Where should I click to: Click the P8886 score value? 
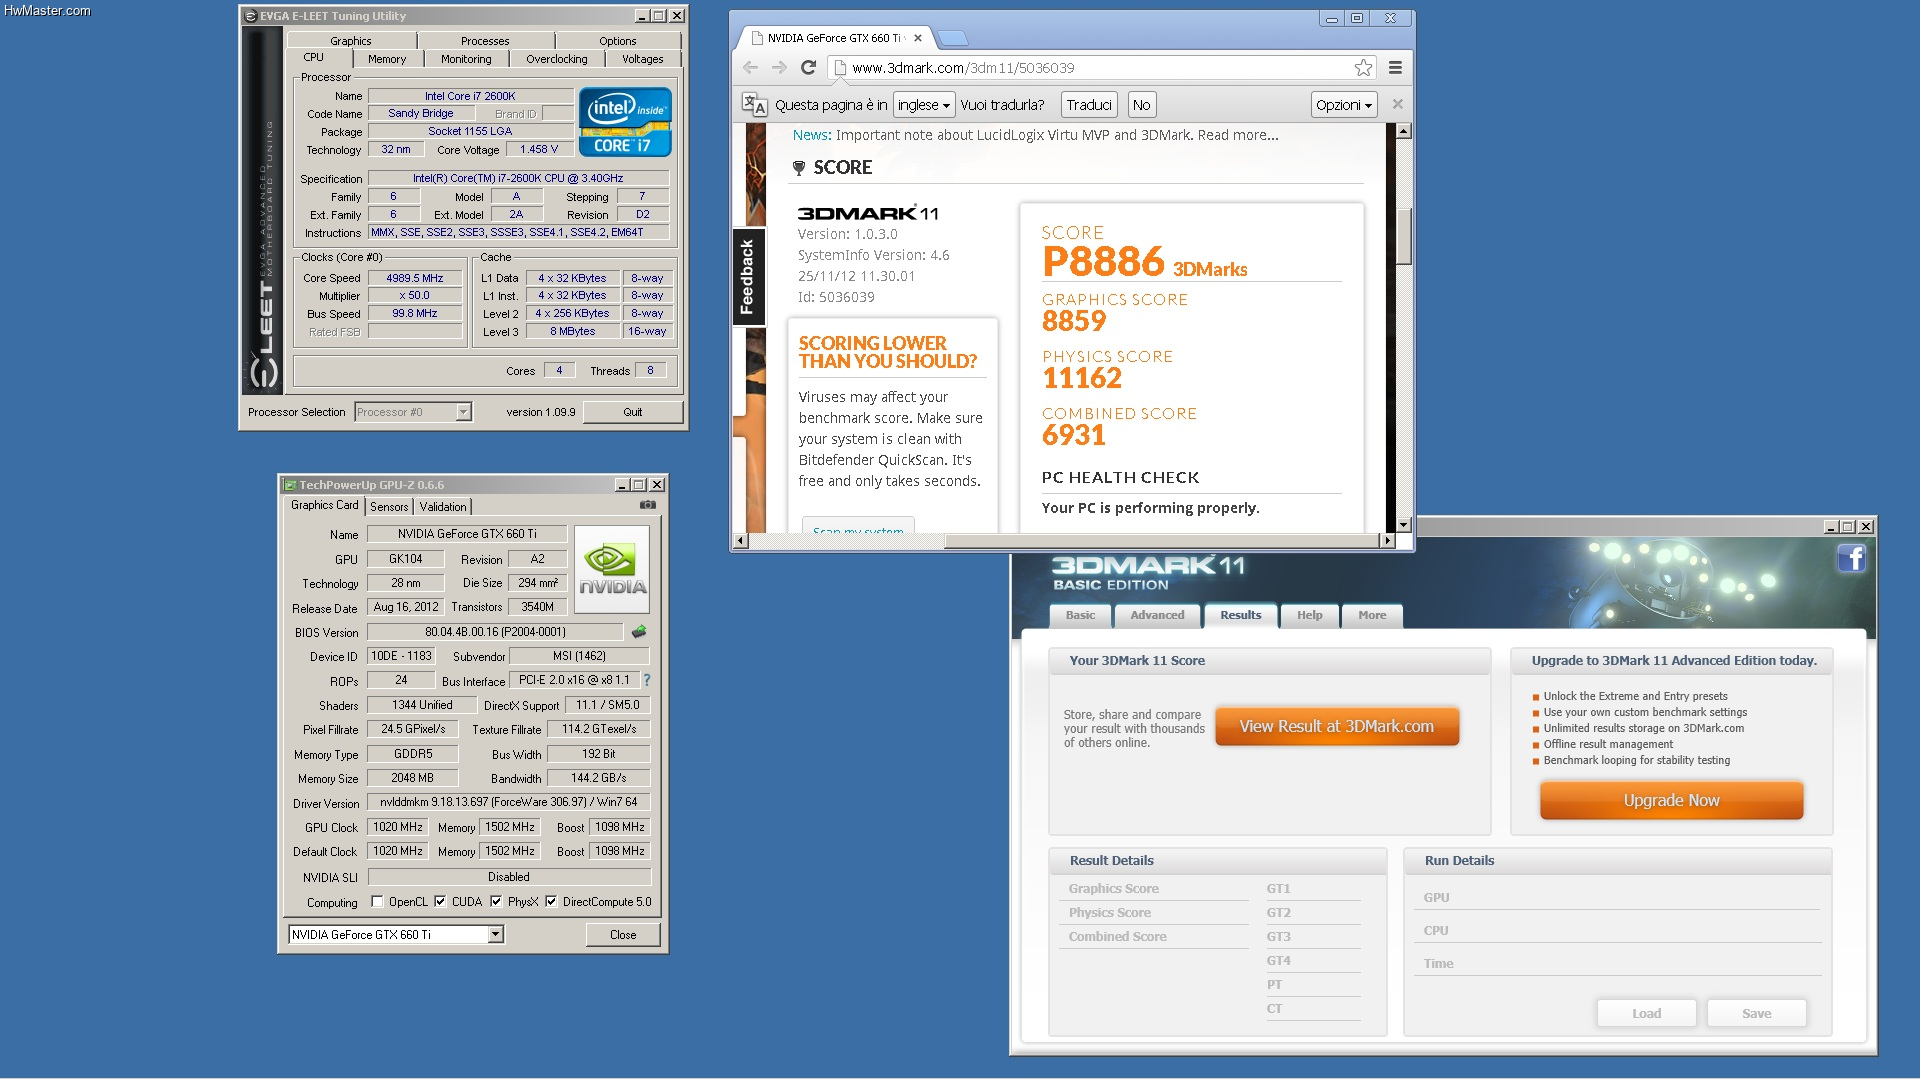click(x=1103, y=262)
